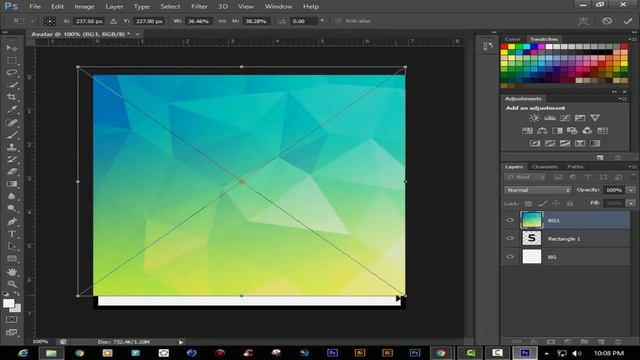The width and height of the screenshot is (640, 360).
Task: Add a Brightness/Contrast adjustment
Action: 534,118
